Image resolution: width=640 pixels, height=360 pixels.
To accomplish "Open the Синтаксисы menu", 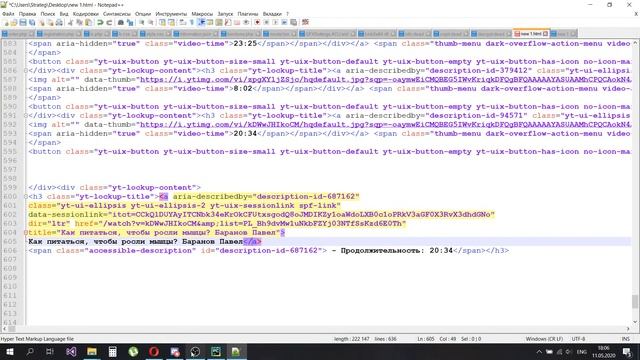I will click(117, 14).
